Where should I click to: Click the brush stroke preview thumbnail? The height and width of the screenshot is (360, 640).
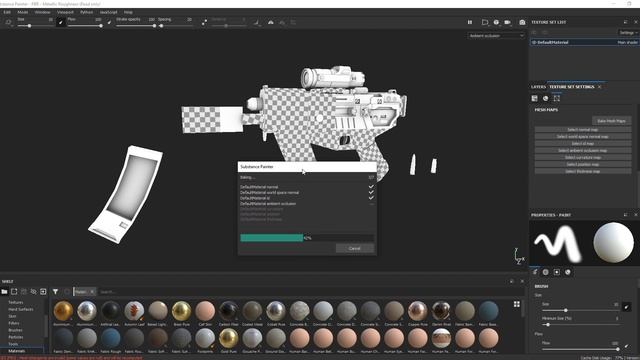point(558,243)
